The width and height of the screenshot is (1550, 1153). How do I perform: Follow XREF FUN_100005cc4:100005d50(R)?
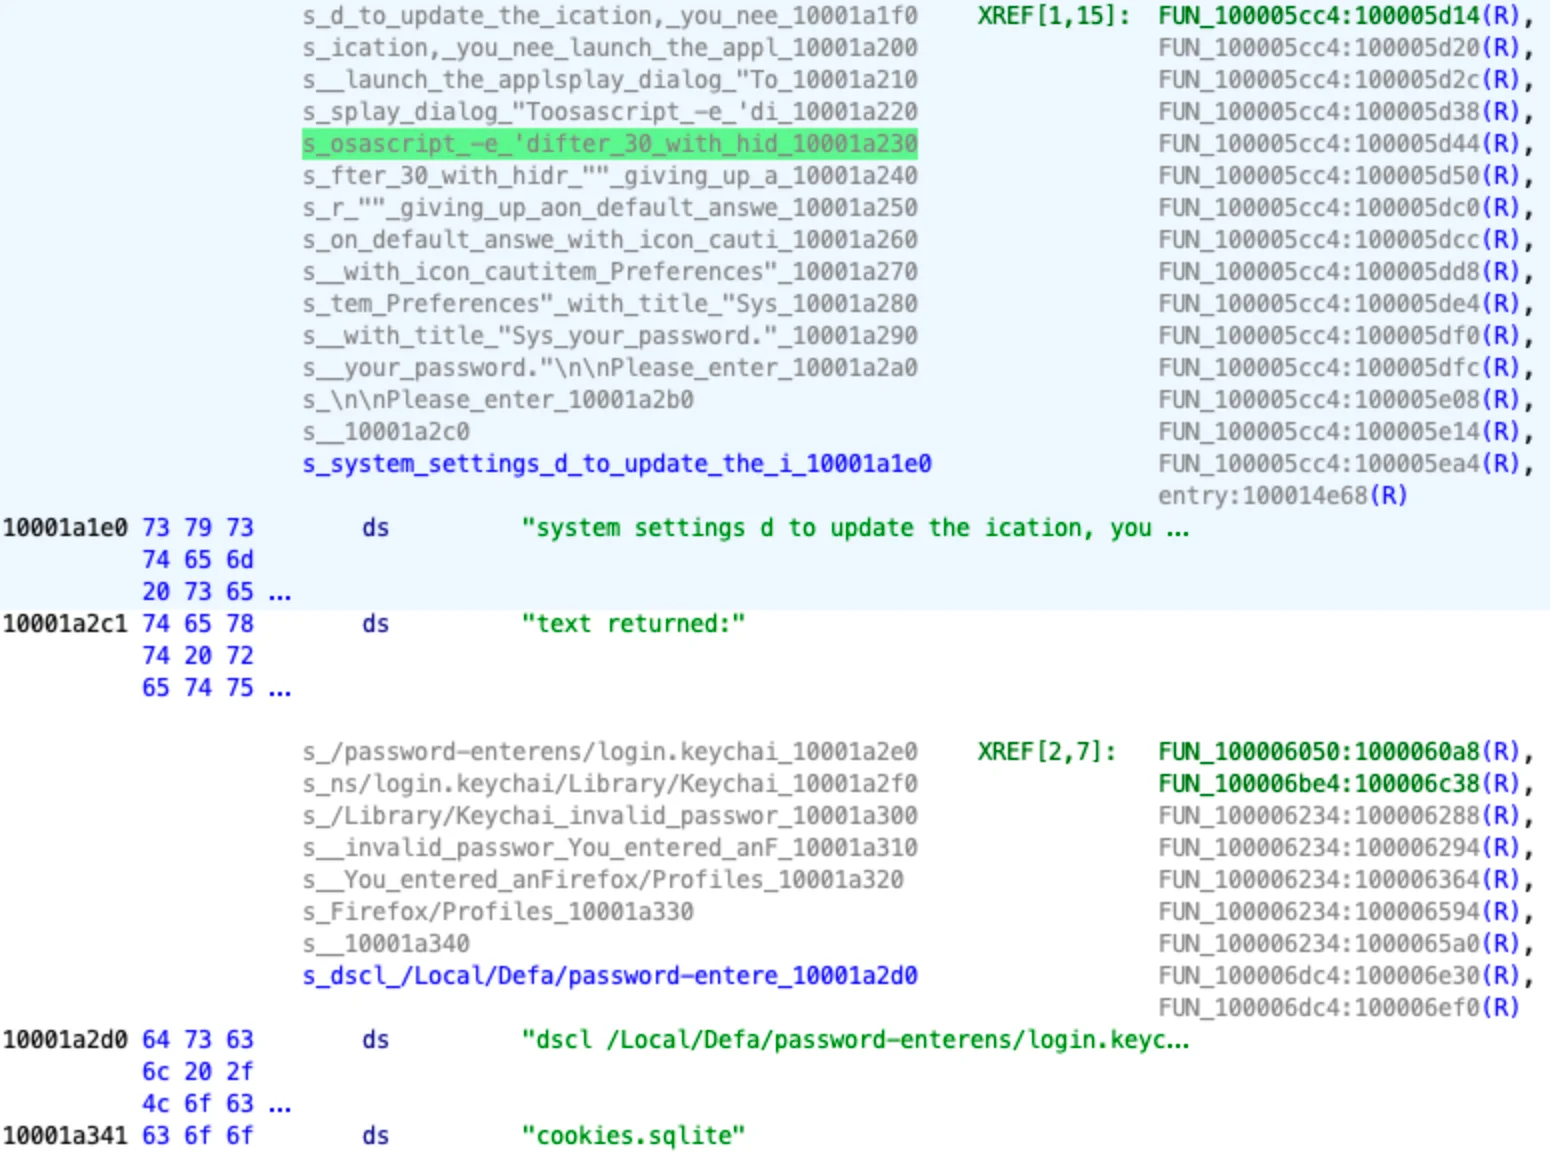[x=1339, y=176]
